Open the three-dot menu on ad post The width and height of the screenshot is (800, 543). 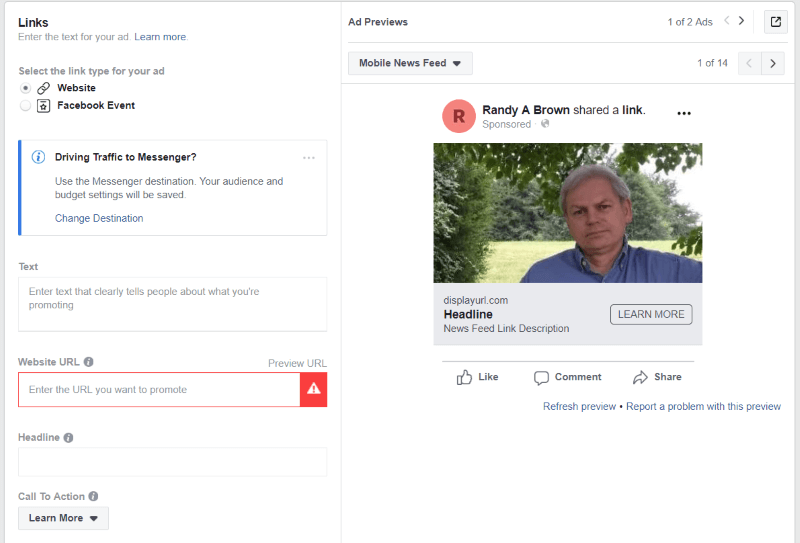(x=684, y=113)
